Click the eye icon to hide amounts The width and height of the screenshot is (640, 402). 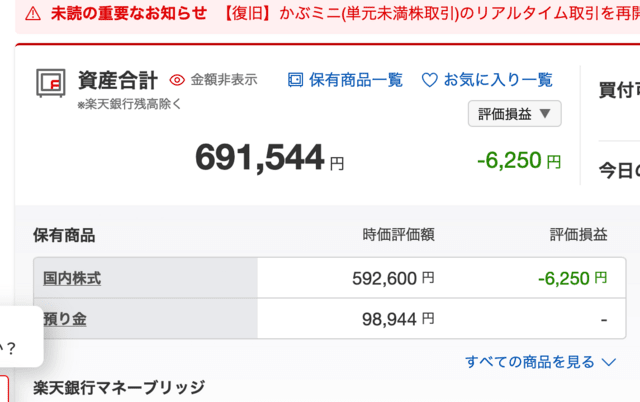click(x=178, y=79)
